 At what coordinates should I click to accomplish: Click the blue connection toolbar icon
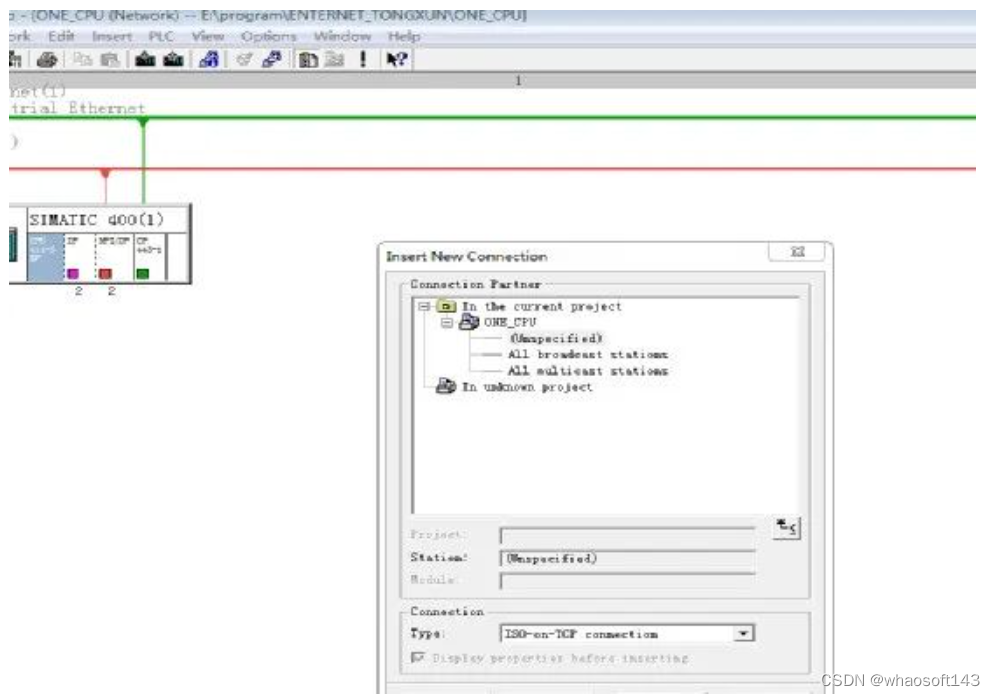click(x=272, y=60)
